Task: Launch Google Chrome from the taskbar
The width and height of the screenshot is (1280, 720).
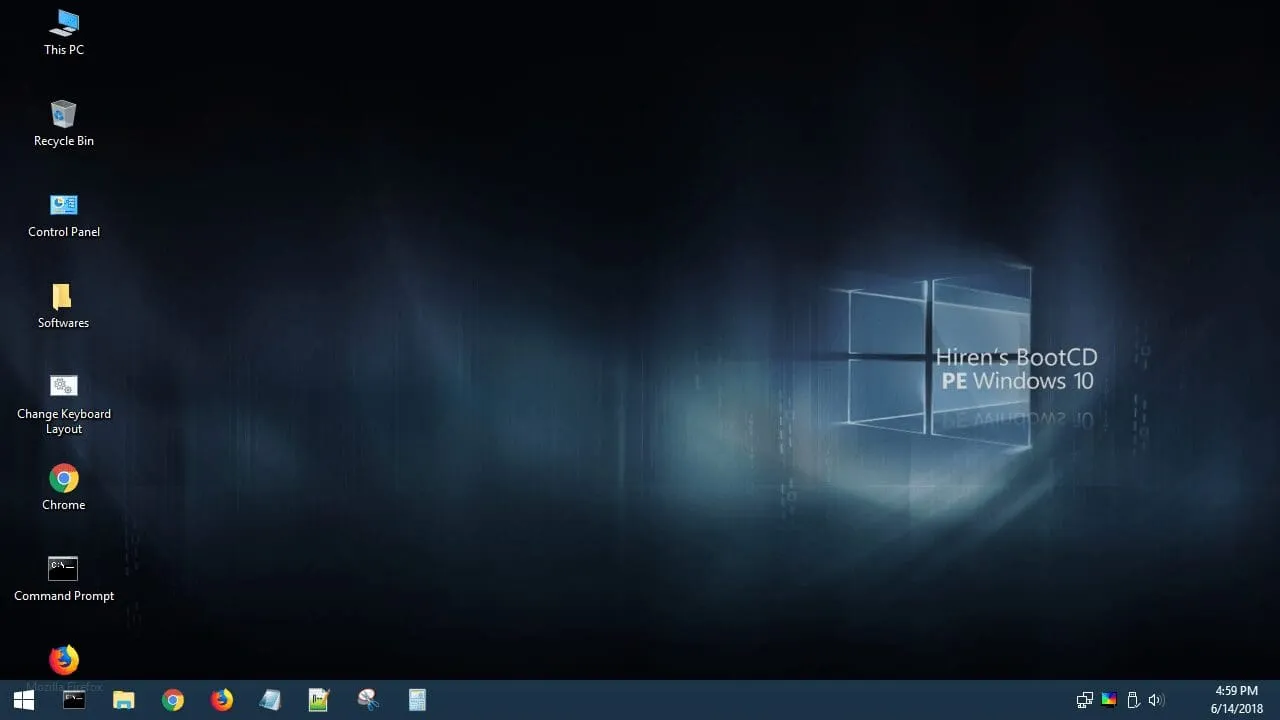Action: [172, 699]
